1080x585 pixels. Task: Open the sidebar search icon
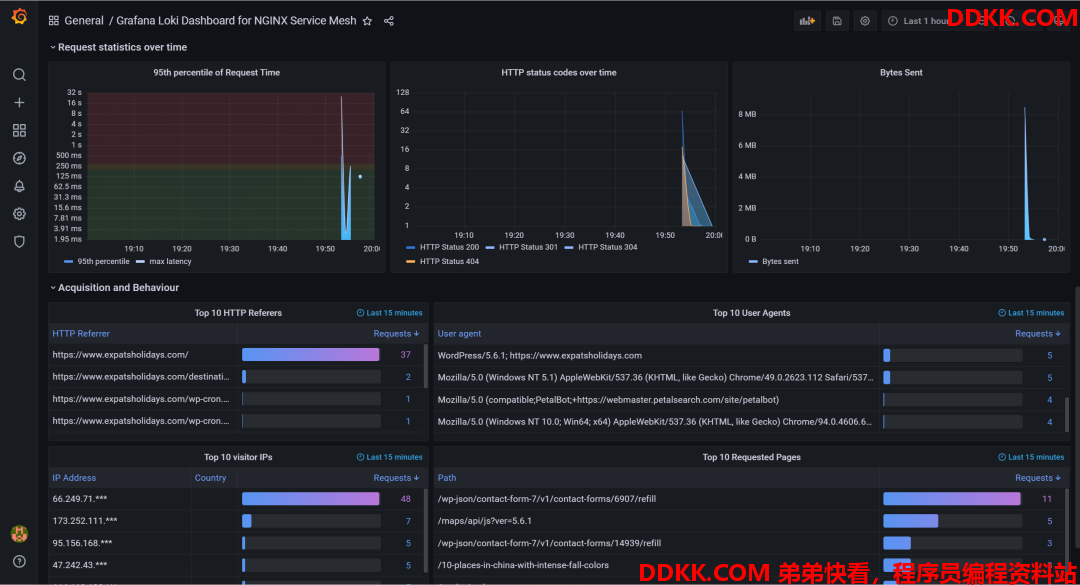click(19, 74)
